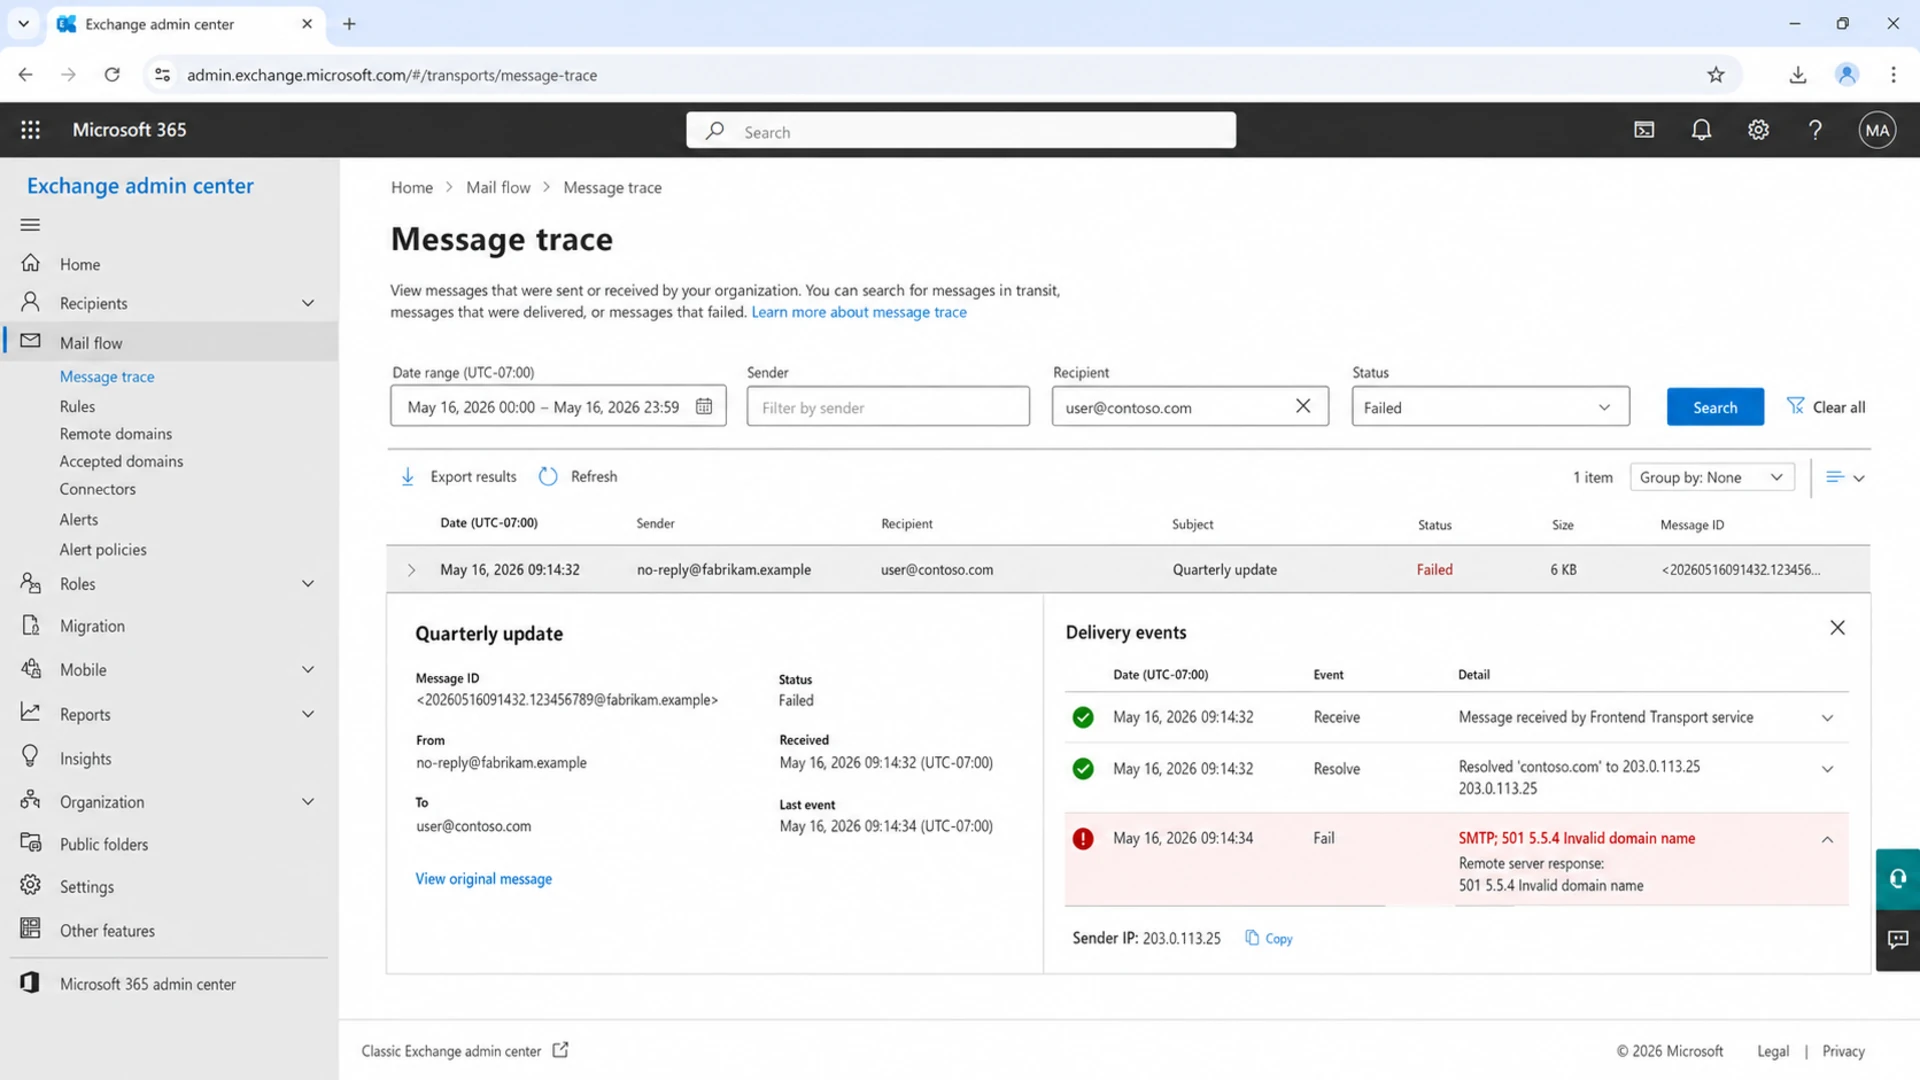Open the MA account avatar
This screenshot has width=1920, height=1080.
(x=1877, y=130)
